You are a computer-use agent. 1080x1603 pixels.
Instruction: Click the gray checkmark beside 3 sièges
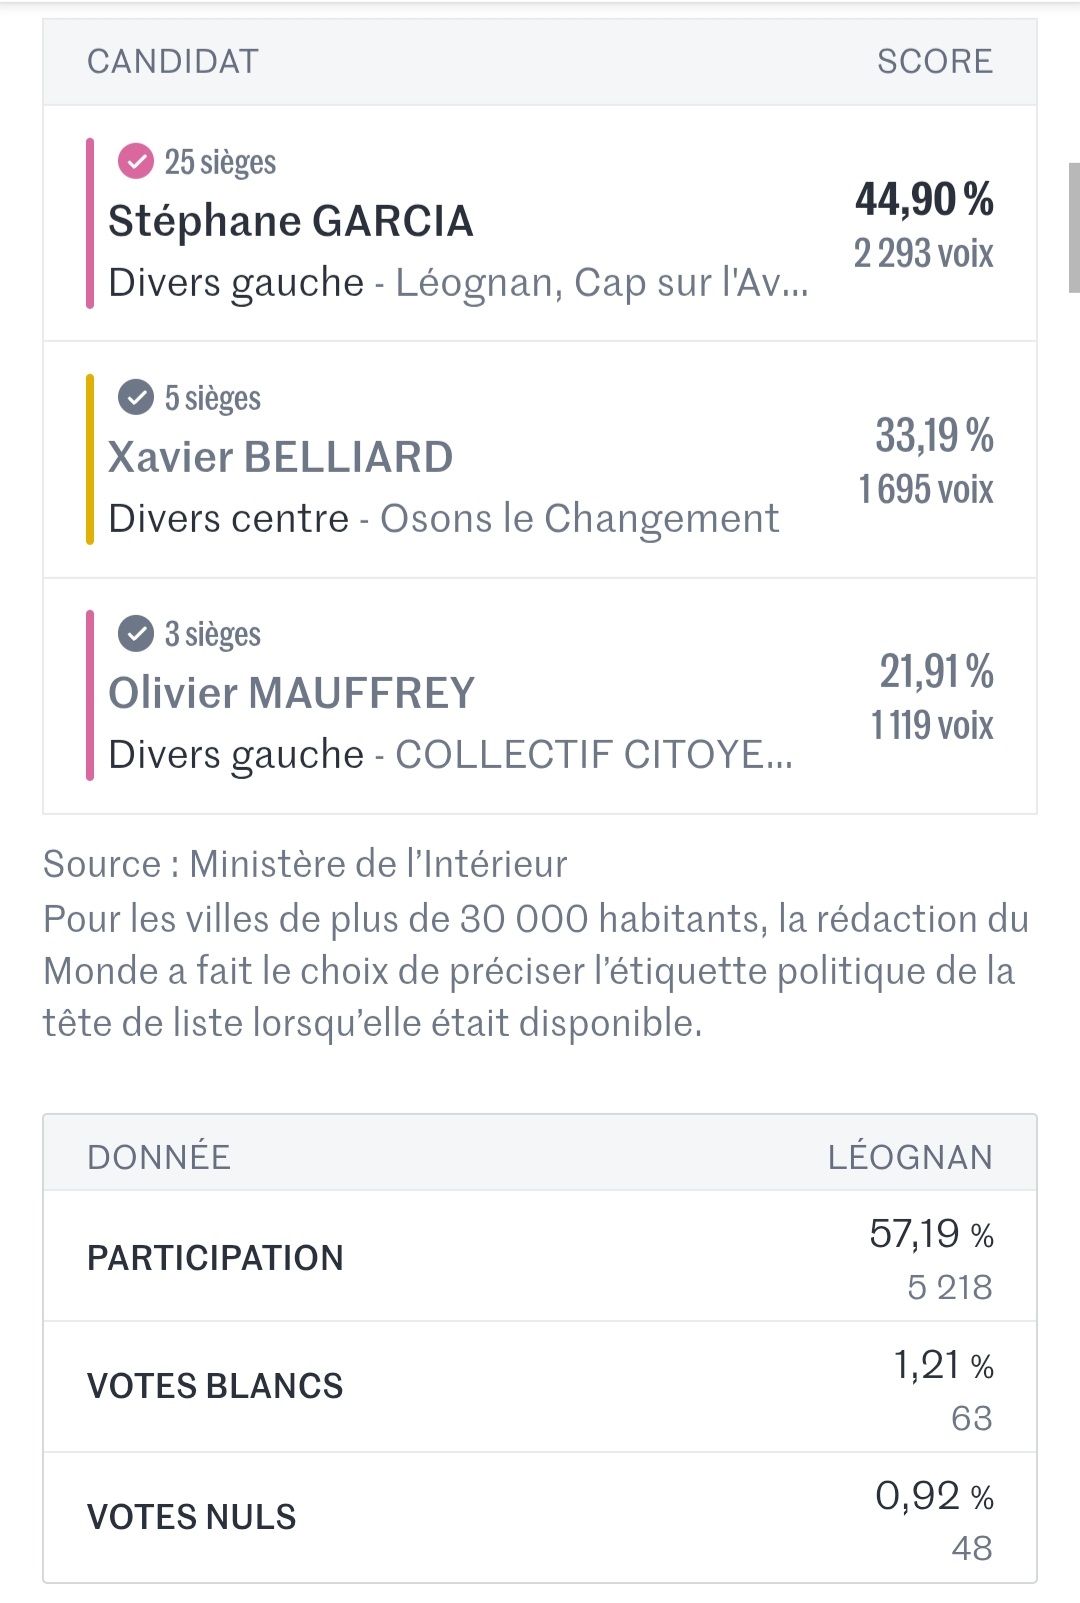coord(136,633)
